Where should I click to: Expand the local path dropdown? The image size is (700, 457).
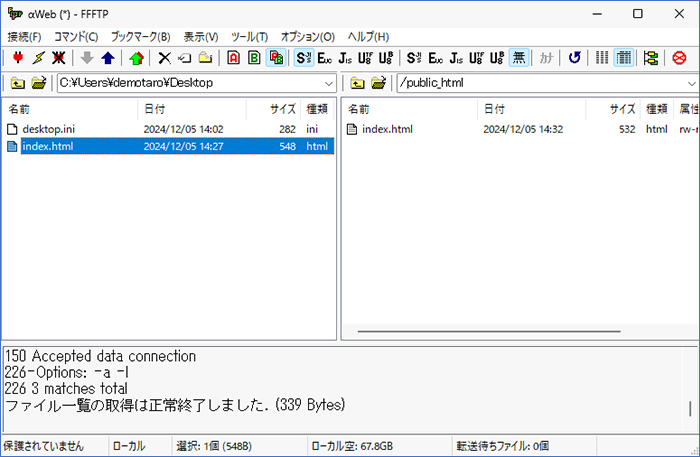(328, 83)
